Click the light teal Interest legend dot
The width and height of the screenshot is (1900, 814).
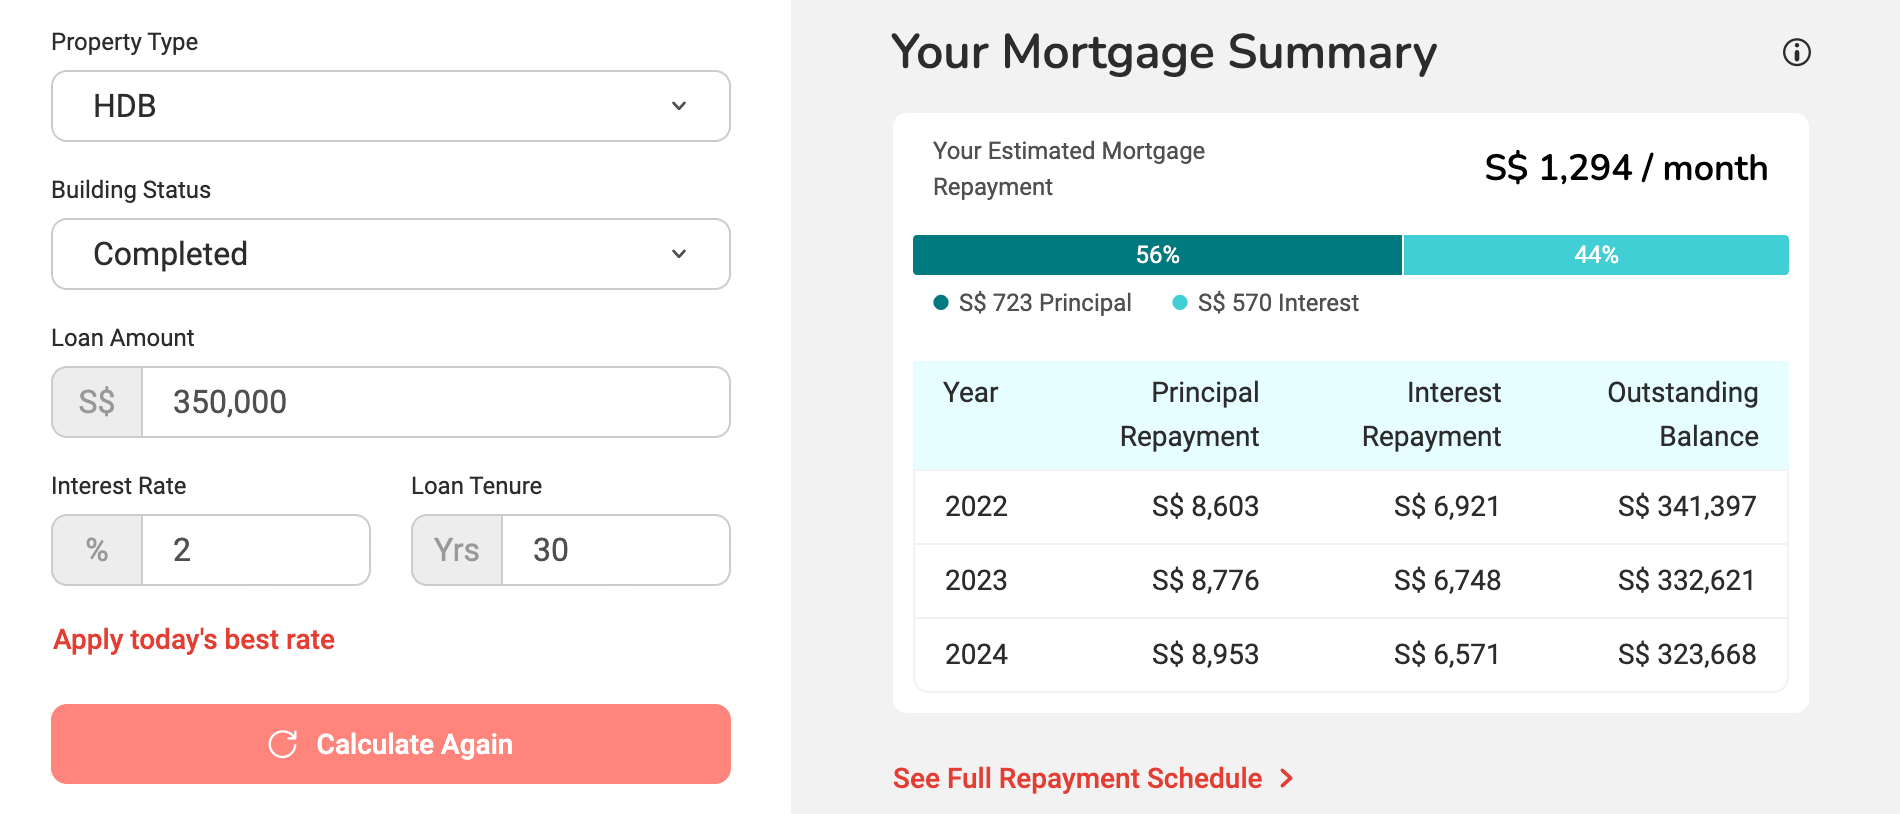(x=1180, y=303)
